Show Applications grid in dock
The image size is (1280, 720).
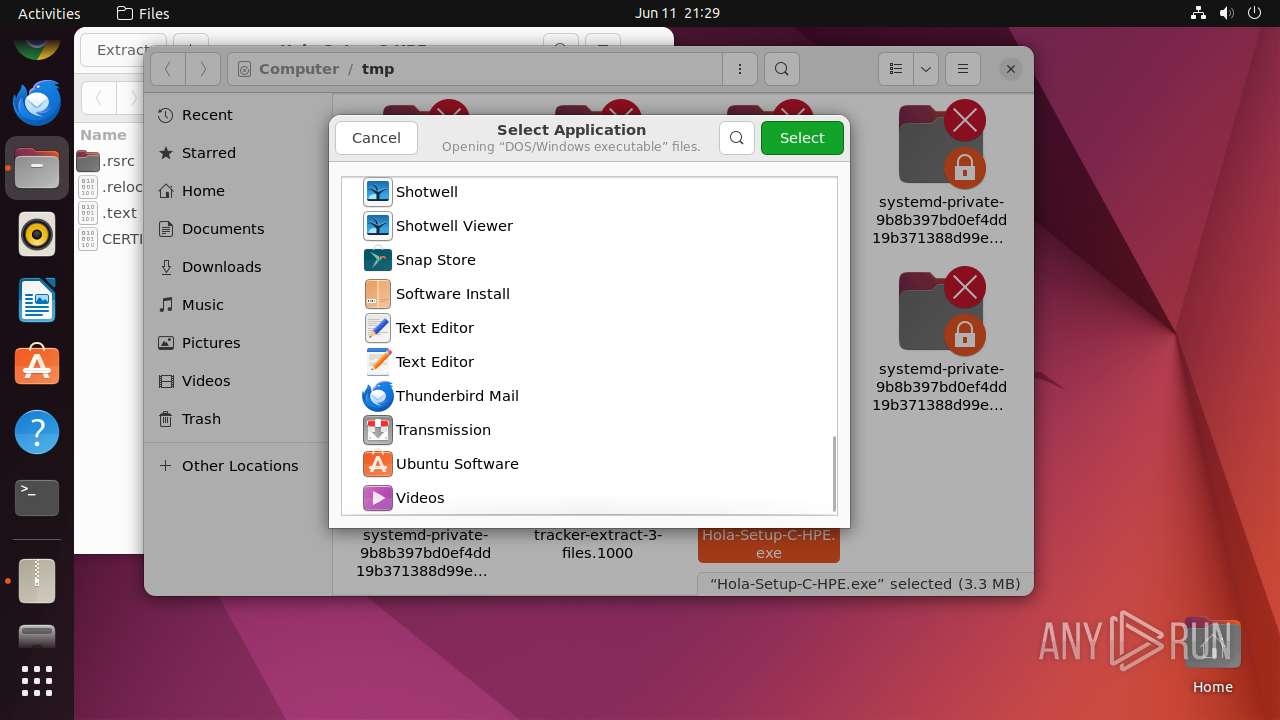coord(37,681)
